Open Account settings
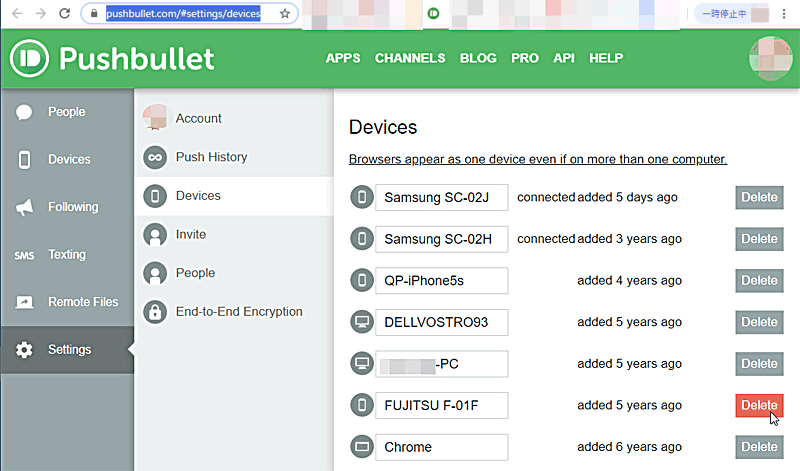The width and height of the screenshot is (800, 471). tap(234, 118)
